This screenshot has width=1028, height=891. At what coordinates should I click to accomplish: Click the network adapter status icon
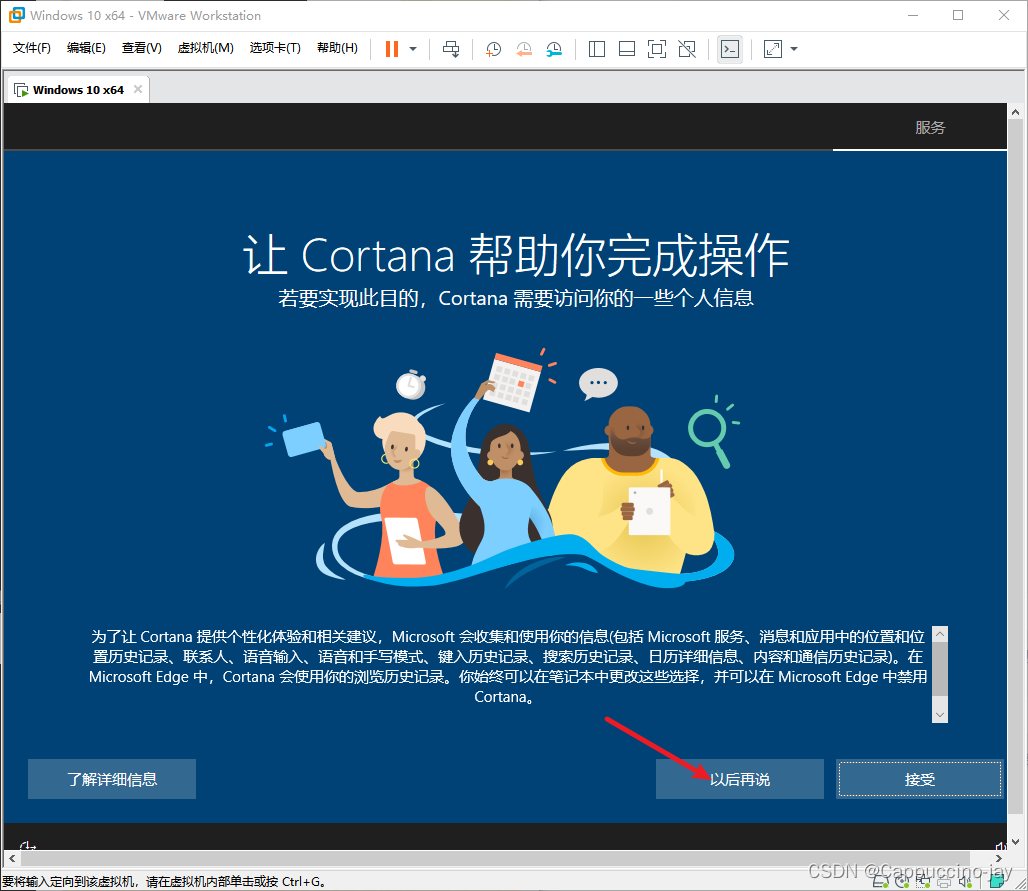923,882
